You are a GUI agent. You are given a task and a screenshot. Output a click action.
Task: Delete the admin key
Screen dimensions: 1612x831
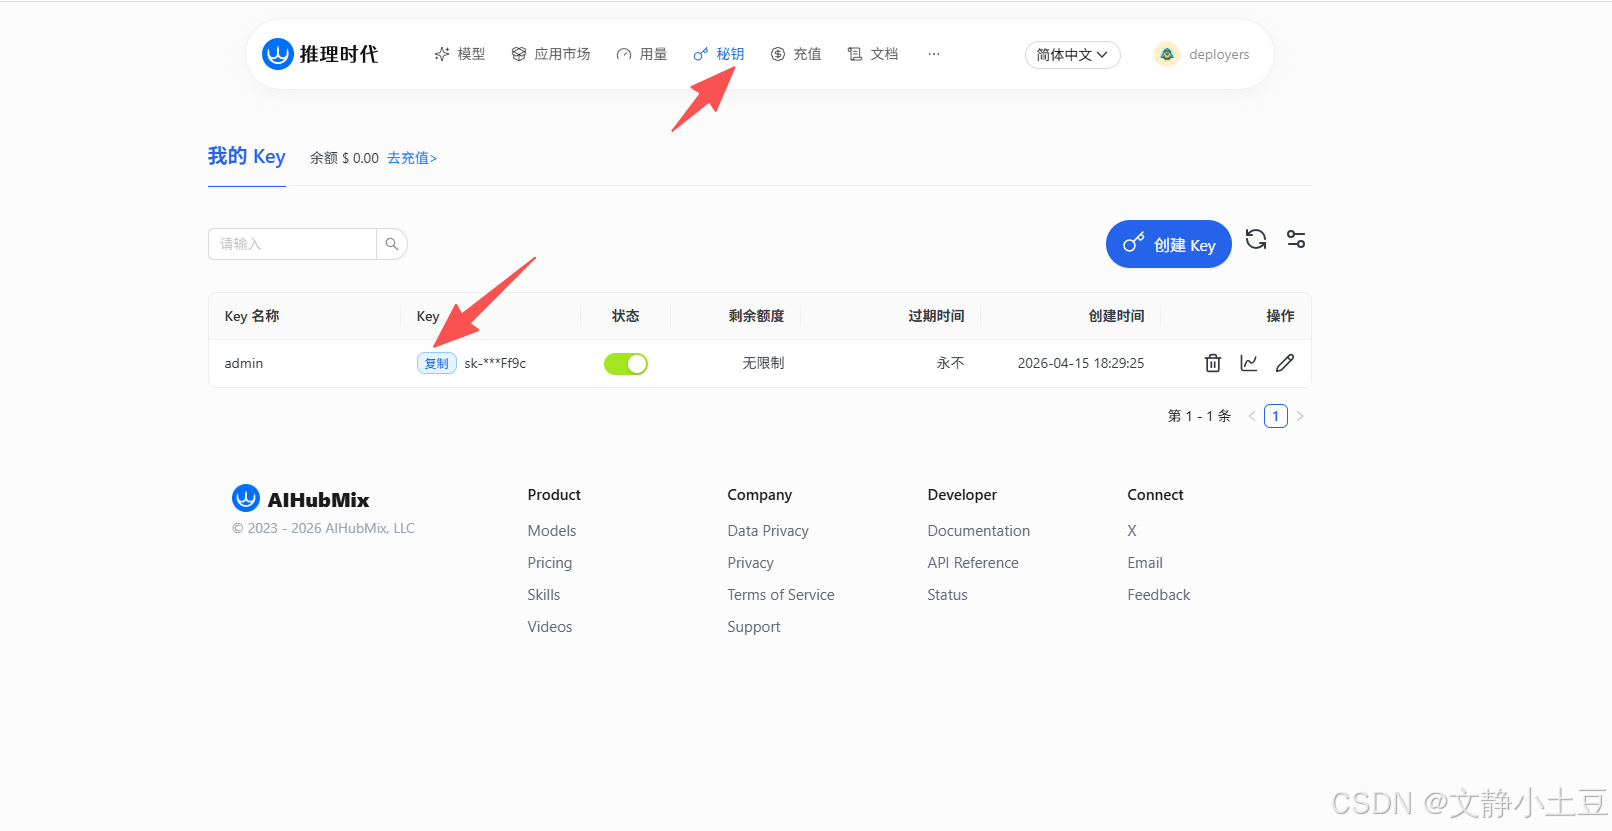(1213, 363)
